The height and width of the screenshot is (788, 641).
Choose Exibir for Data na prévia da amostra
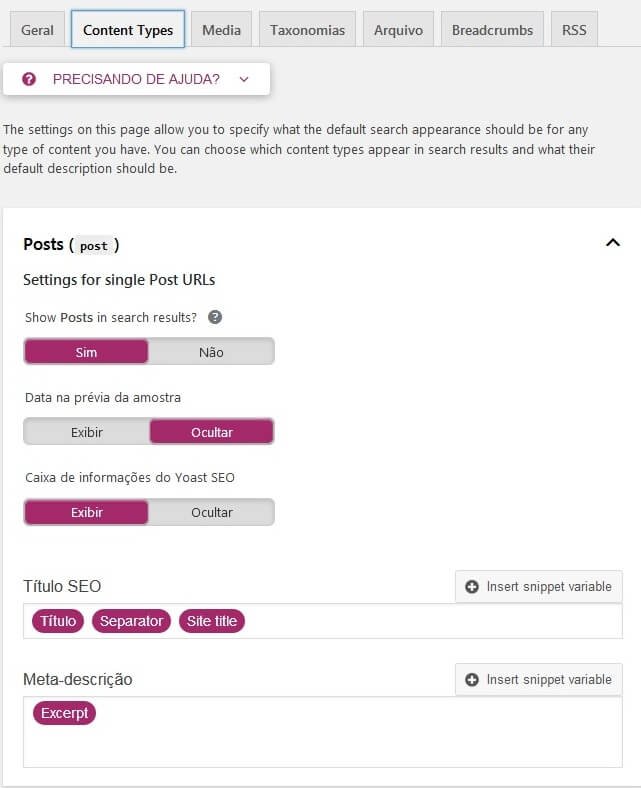point(86,432)
